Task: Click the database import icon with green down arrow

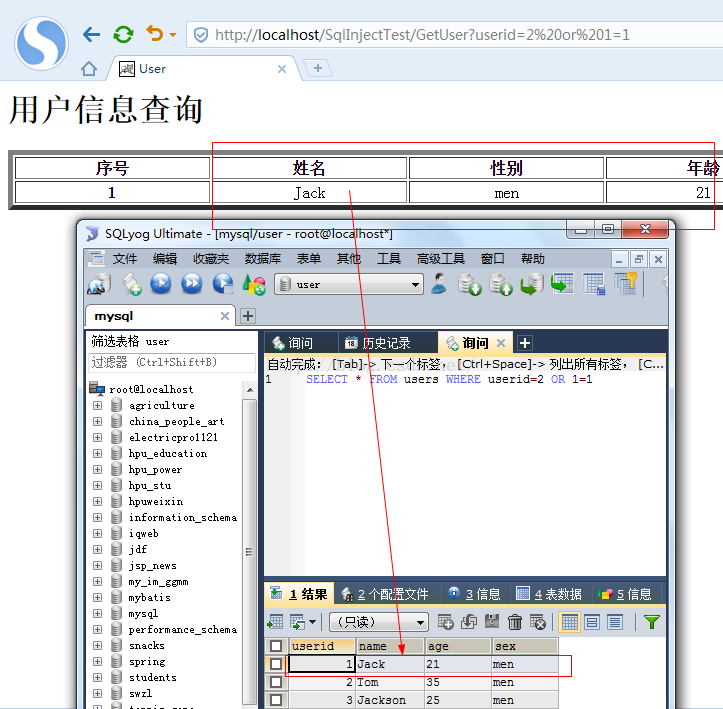Action: 469,284
